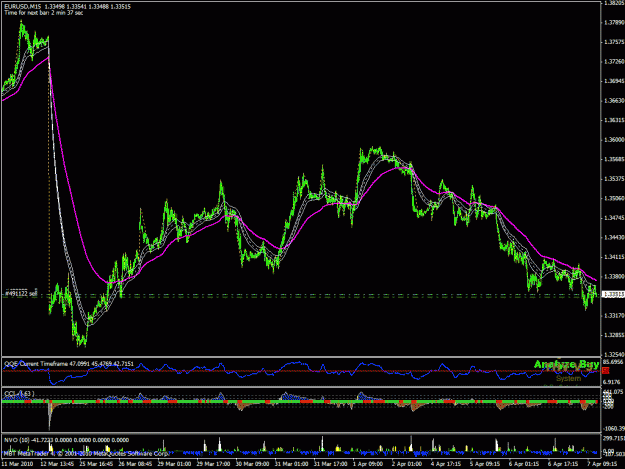The height and width of the screenshot is (469, 625).
Task: Click the -1060.39 CCI scale value
Action: pos(614,429)
